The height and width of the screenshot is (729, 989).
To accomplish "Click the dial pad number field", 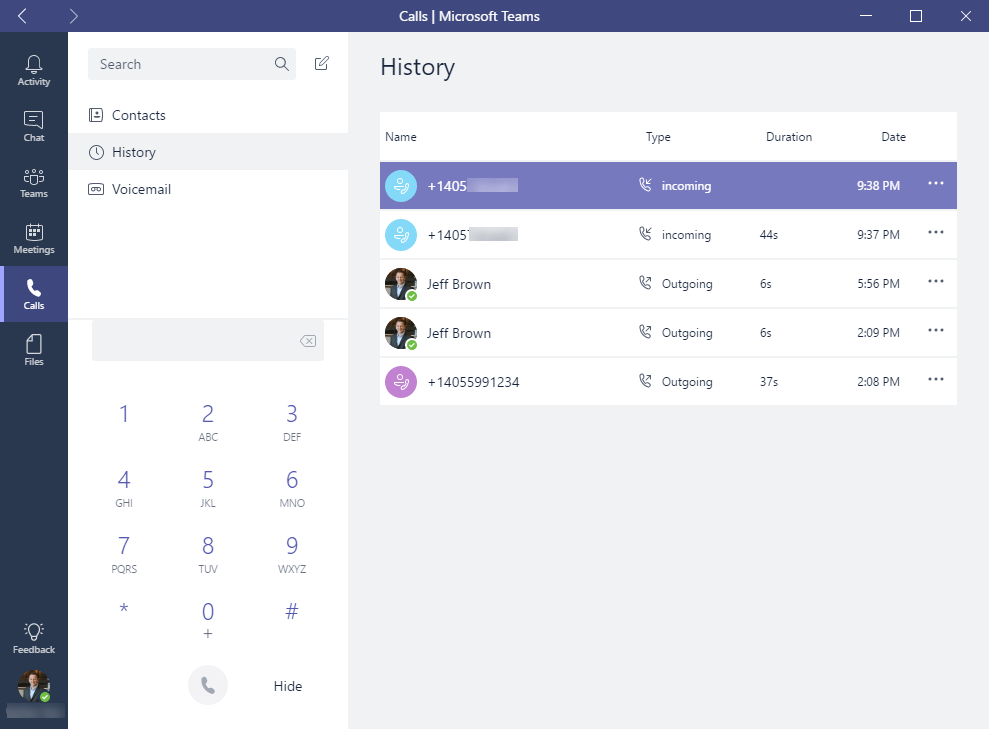I will tap(208, 341).
